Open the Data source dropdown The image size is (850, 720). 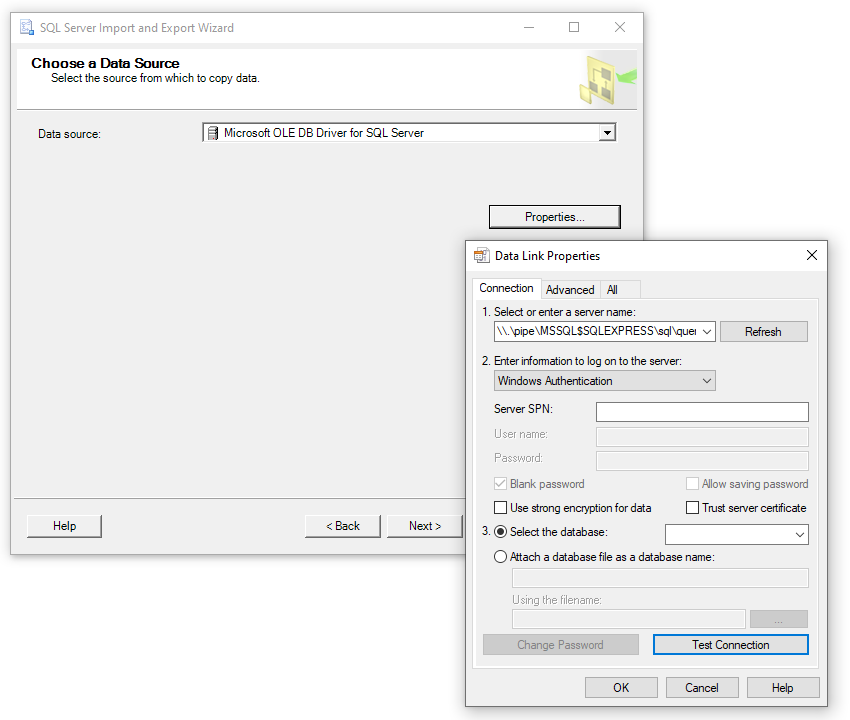[607, 133]
